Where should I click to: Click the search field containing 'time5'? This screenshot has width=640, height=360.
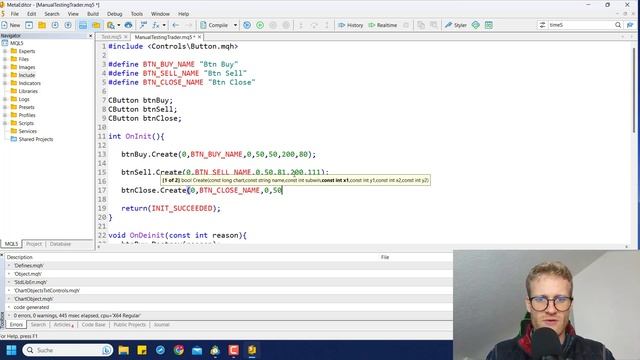tap(580, 25)
